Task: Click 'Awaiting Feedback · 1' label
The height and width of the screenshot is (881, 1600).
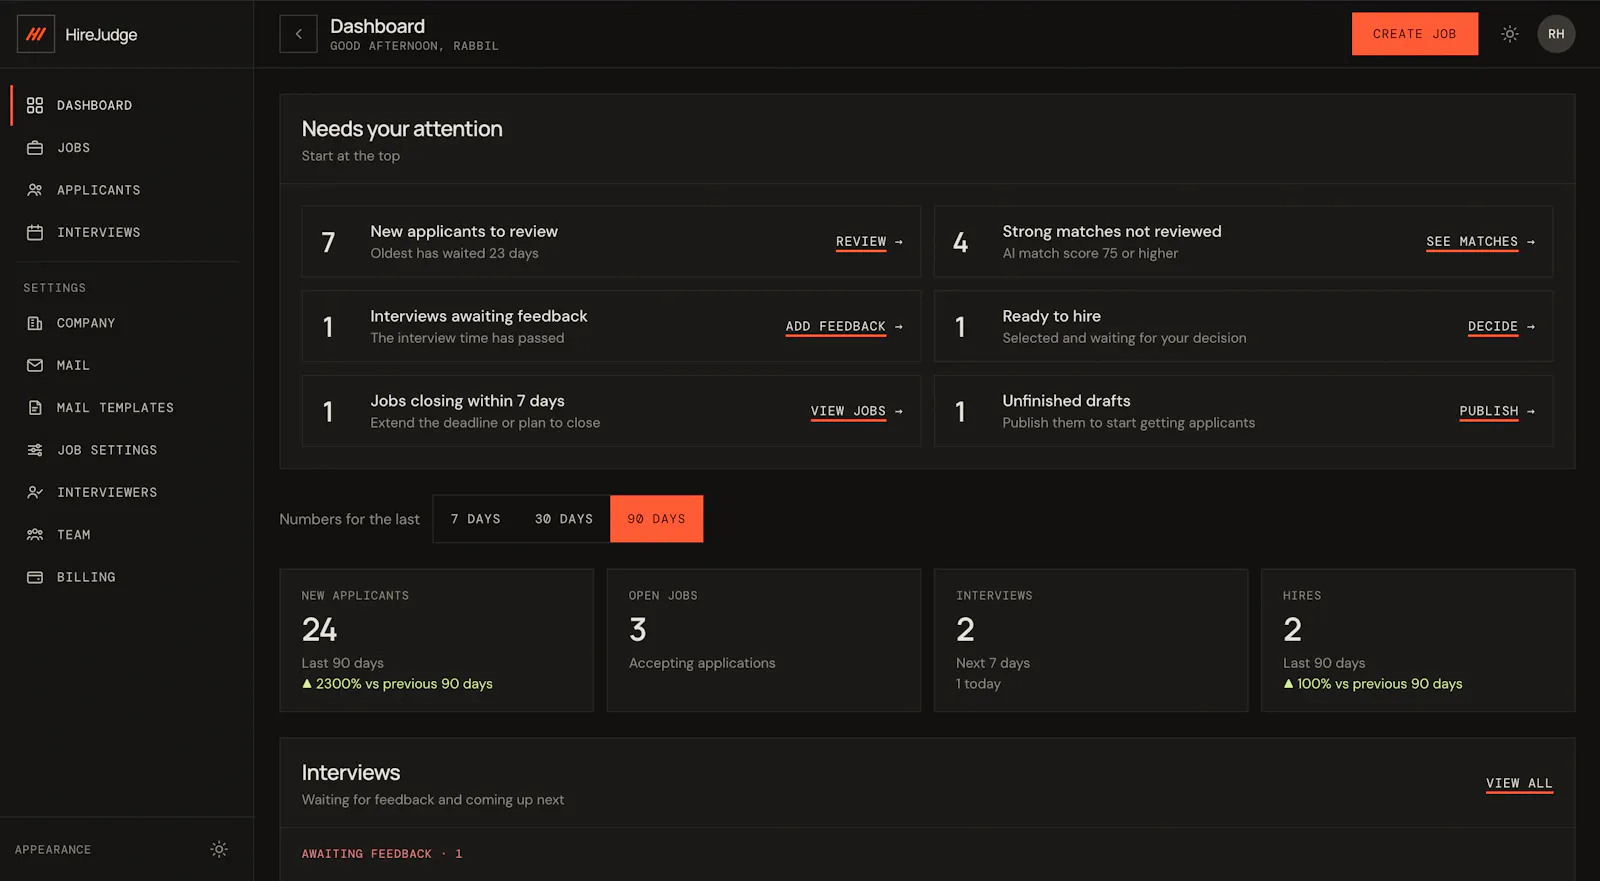Action: point(382,854)
